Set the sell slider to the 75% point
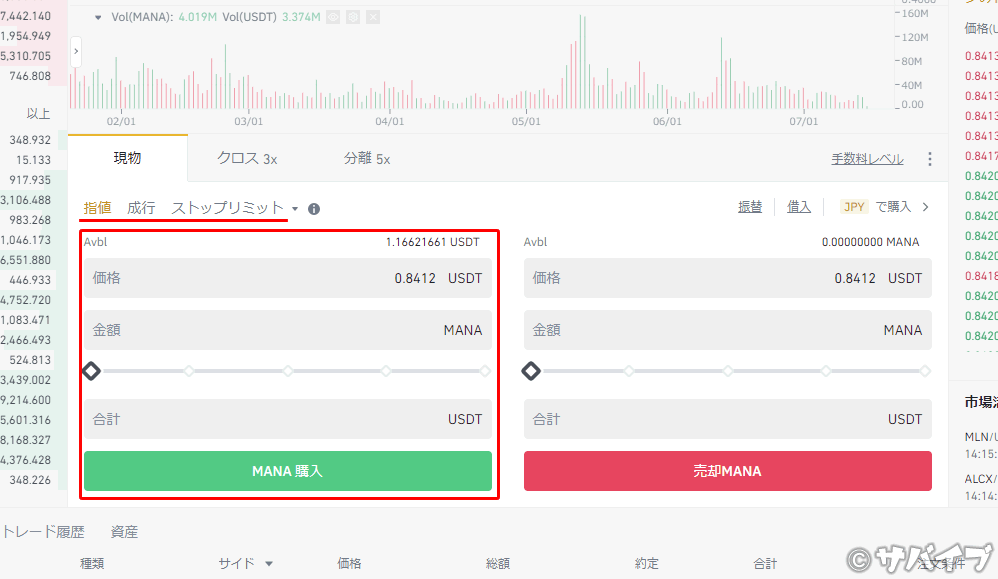 click(826, 371)
